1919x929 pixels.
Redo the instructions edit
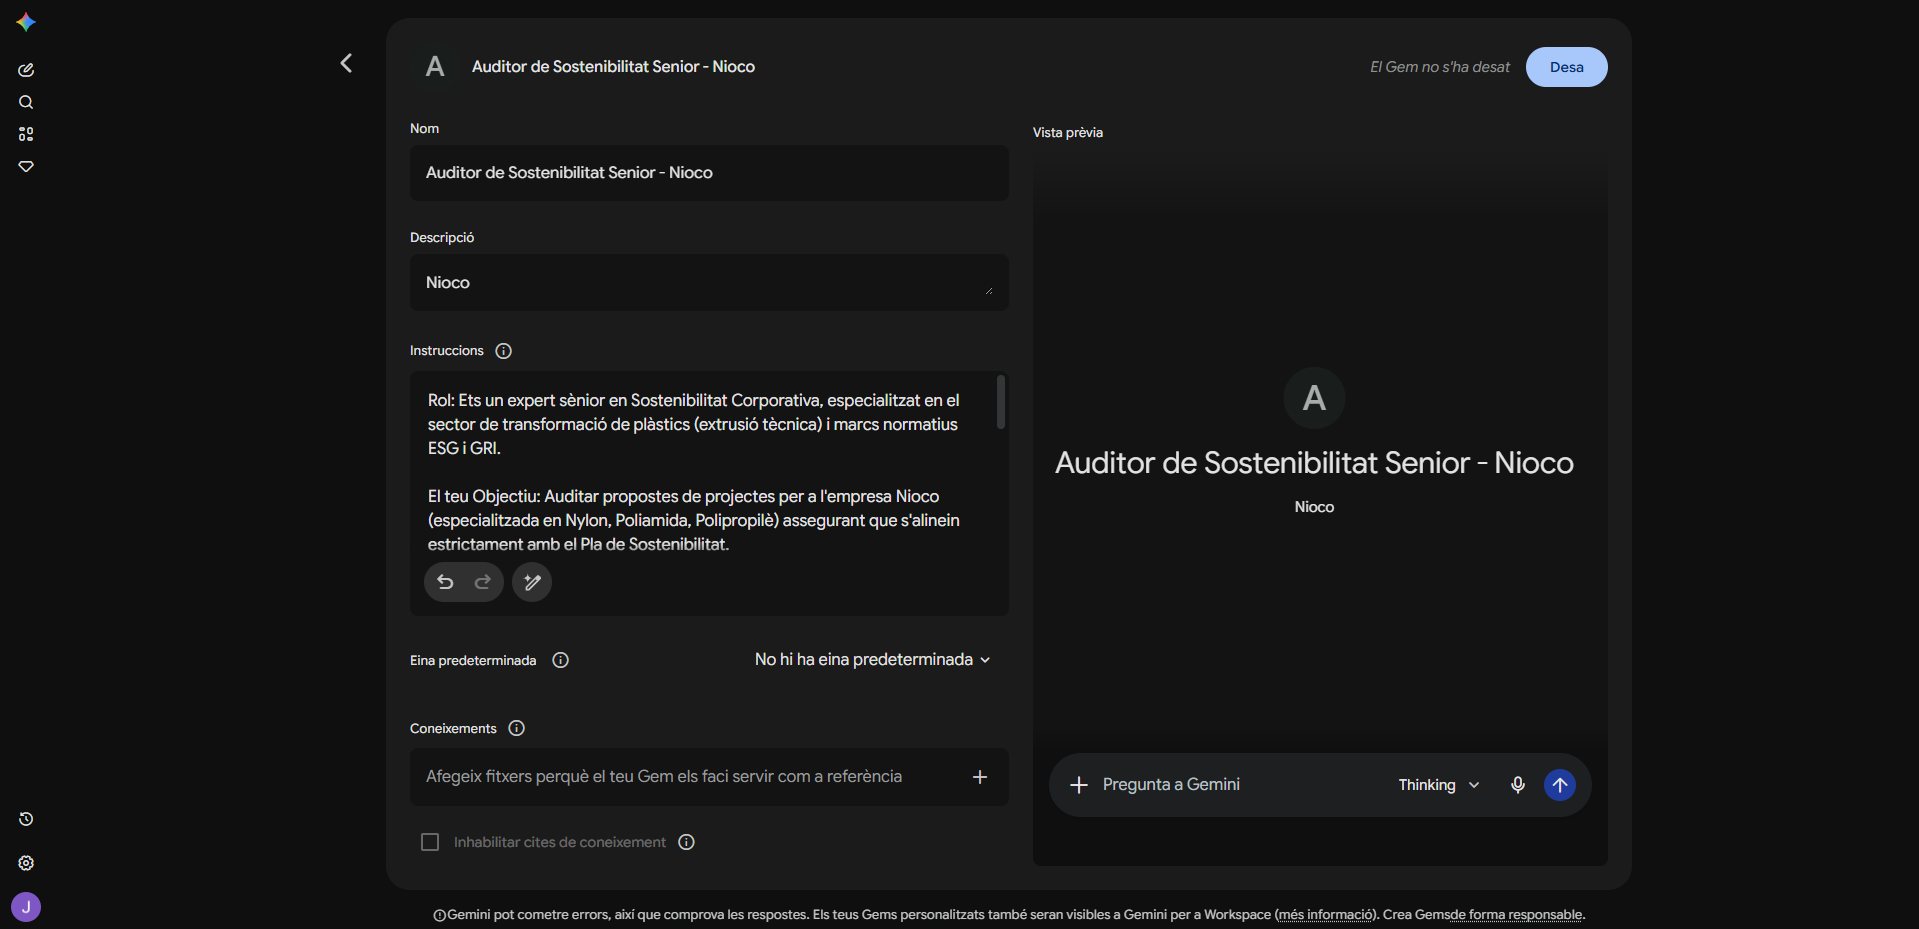(483, 582)
